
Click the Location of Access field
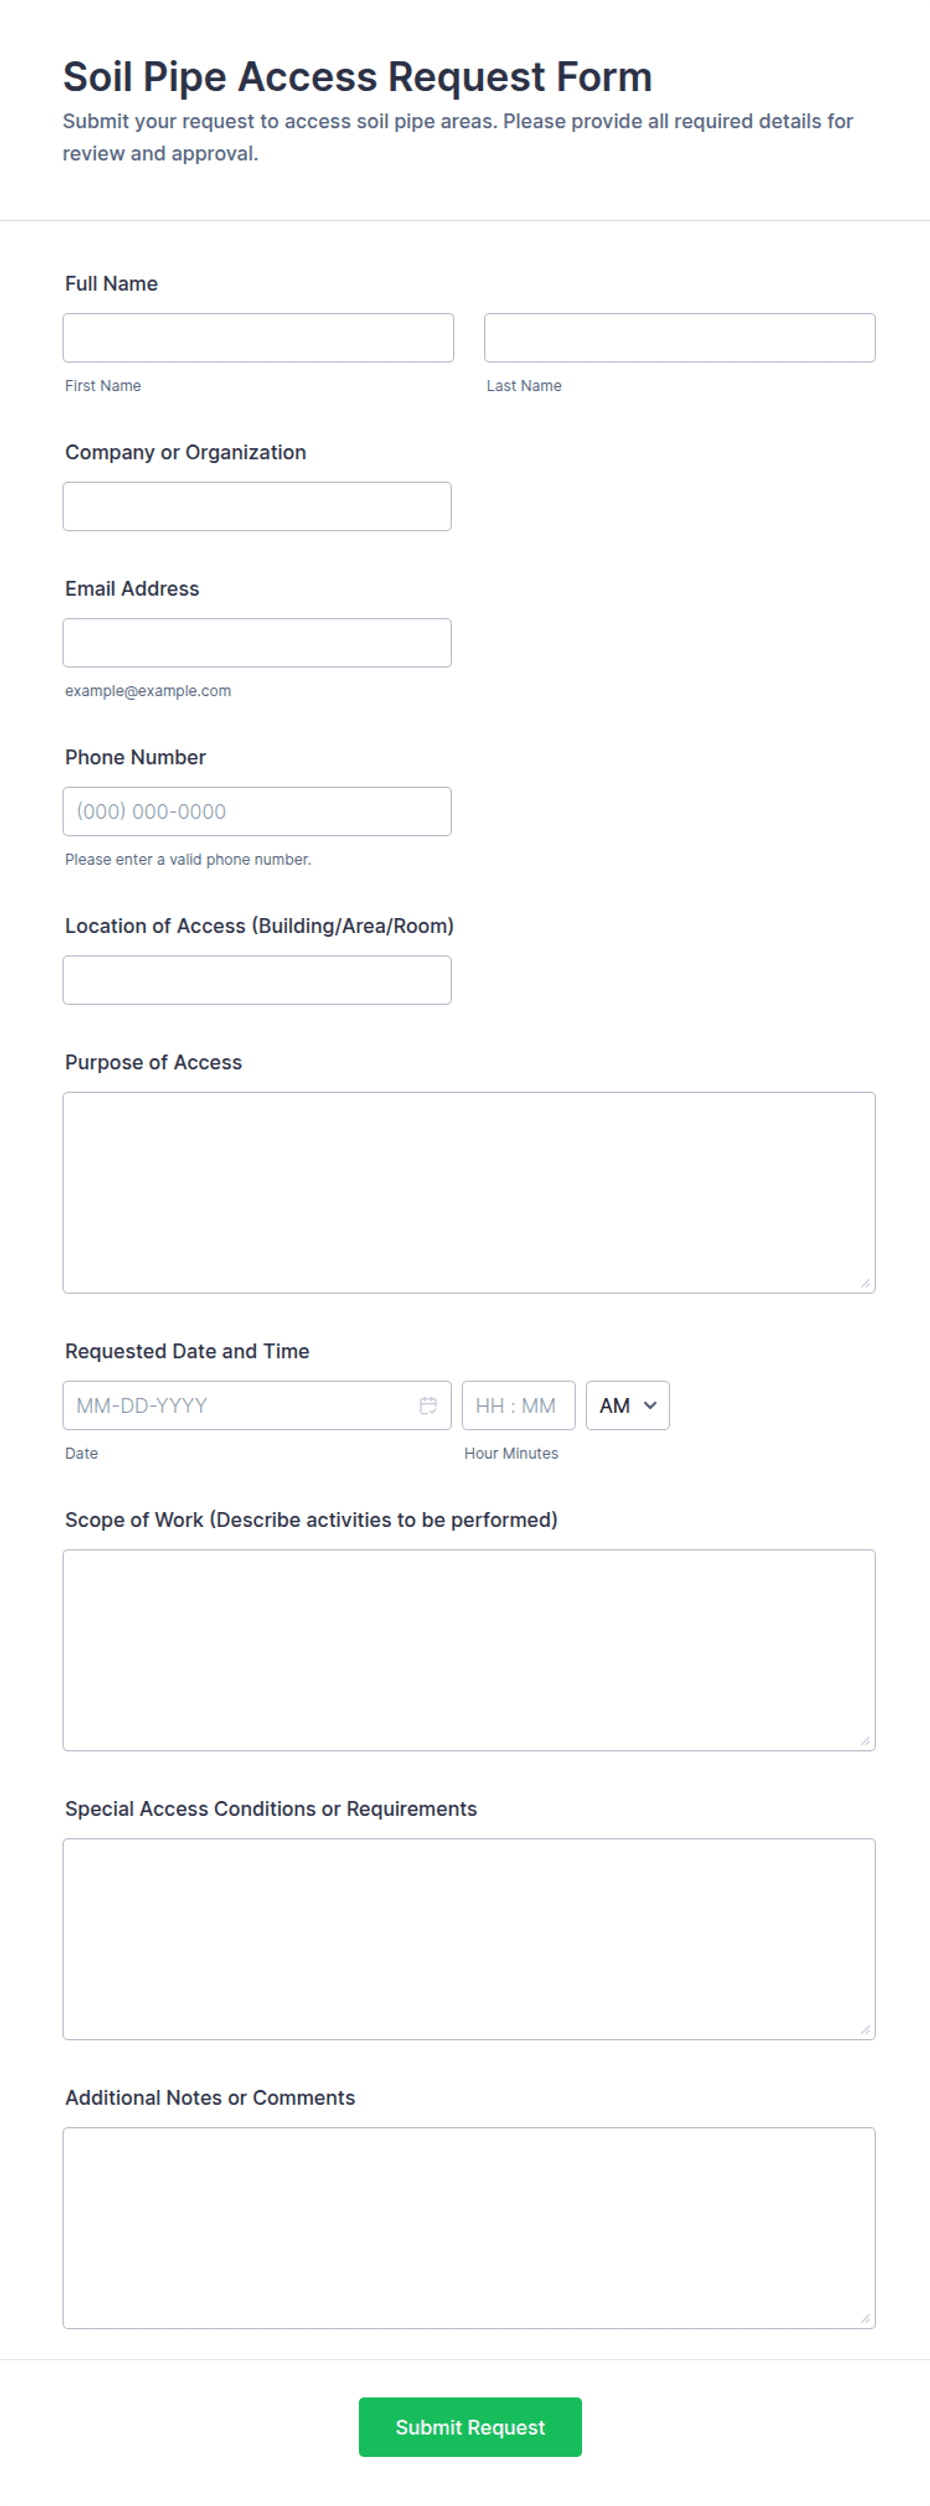[257, 980]
